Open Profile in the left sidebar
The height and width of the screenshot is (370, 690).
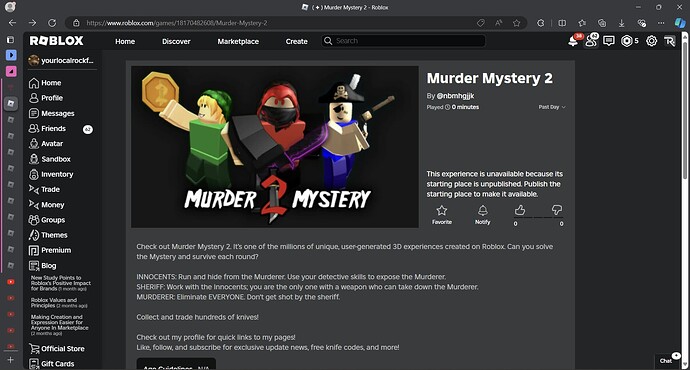click(46, 98)
